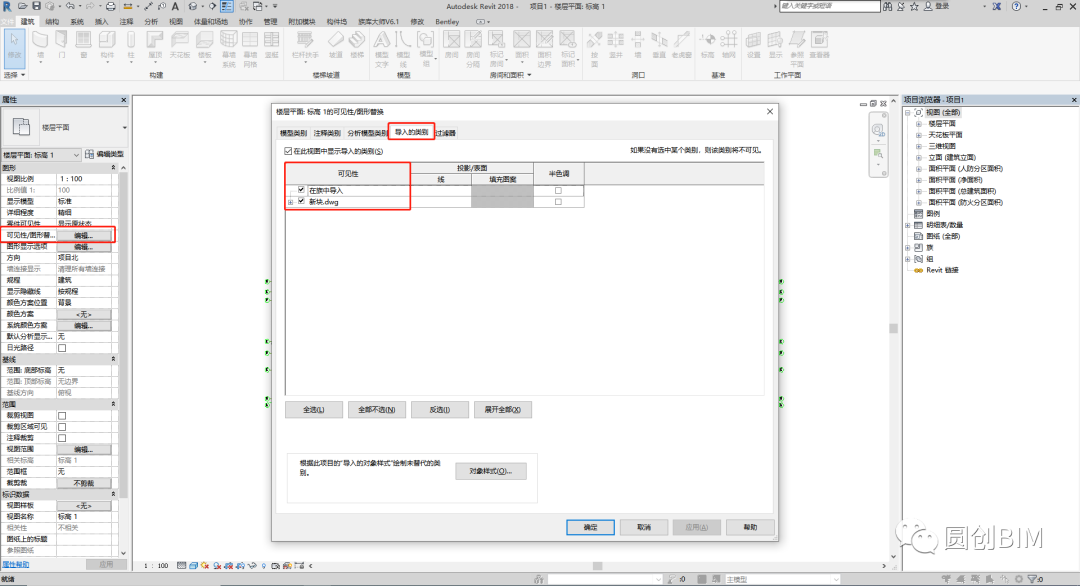Image resolution: width=1080 pixels, height=586 pixels.
Task: Select the Stair (楼梯) tool in ribbon
Action: click(357, 46)
